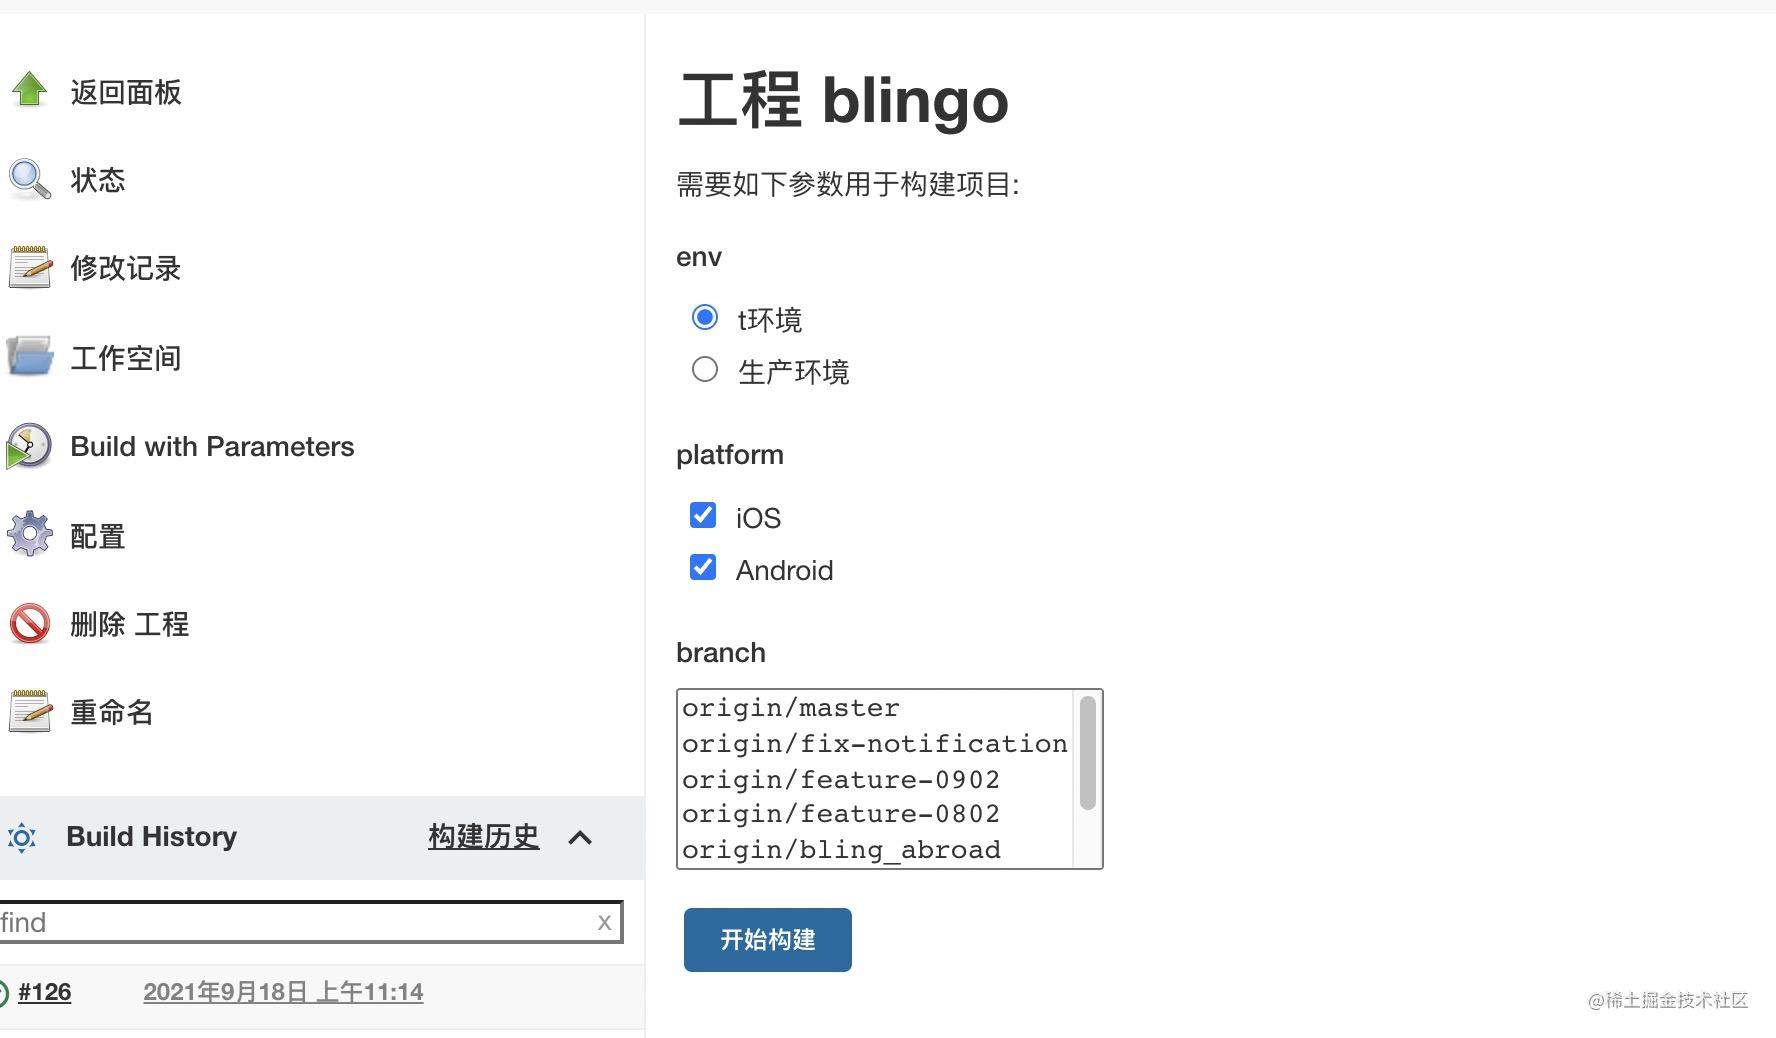Screen dimensions: 1776x1038
Task: Click the 开始构建 button
Action: (x=768, y=940)
